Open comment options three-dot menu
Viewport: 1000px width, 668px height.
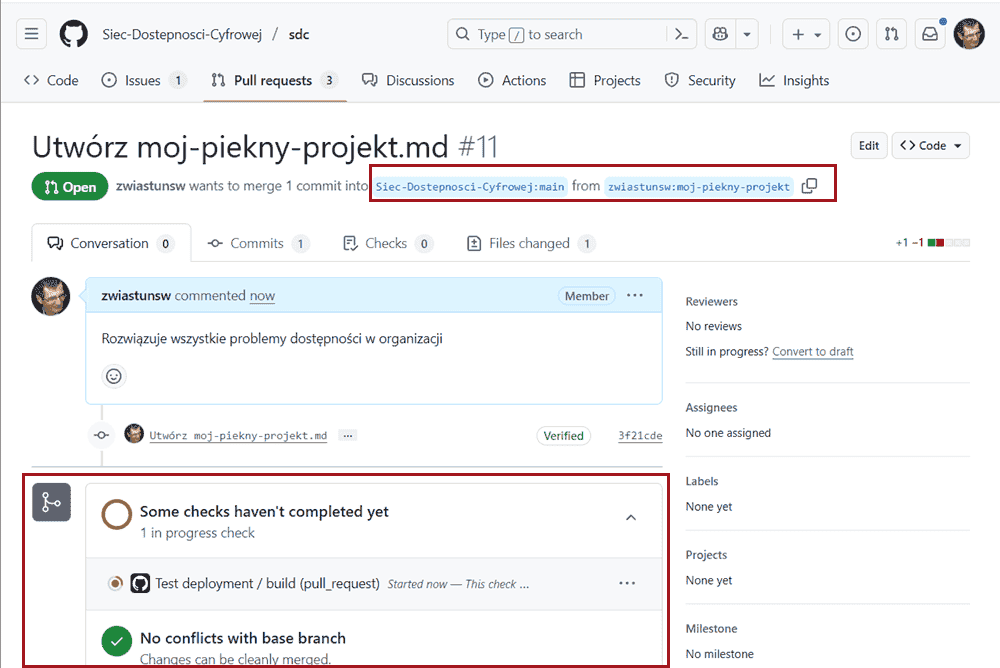pyautogui.click(x=635, y=296)
